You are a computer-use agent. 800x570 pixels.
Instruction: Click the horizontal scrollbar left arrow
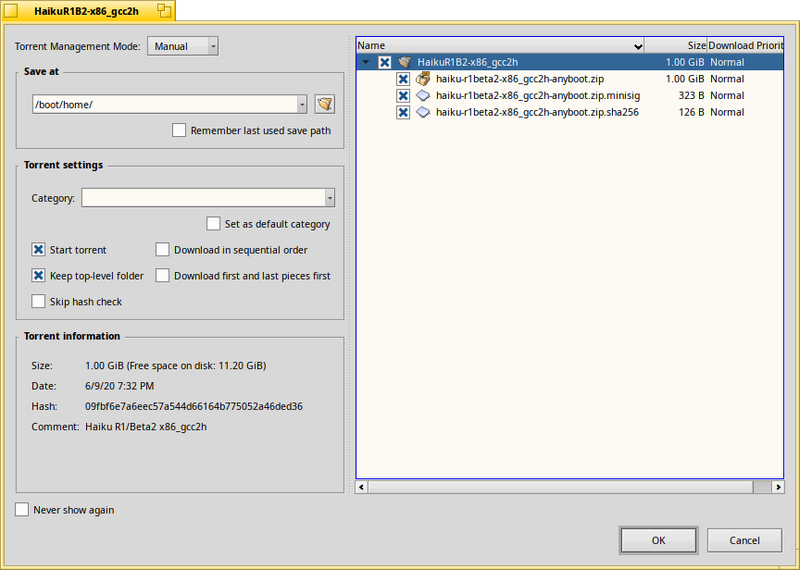click(361, 487)
